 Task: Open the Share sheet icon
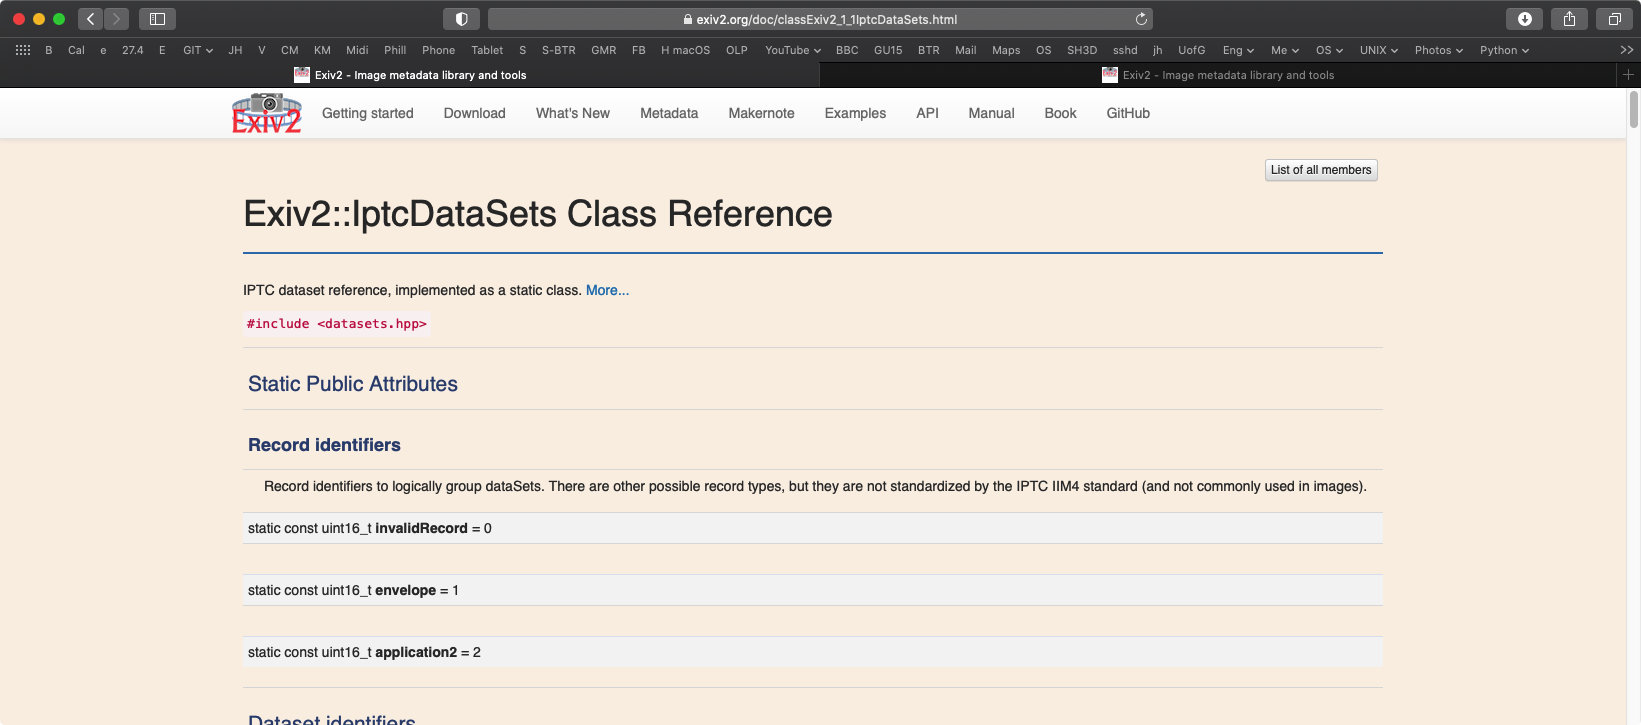pos(1569,19)
